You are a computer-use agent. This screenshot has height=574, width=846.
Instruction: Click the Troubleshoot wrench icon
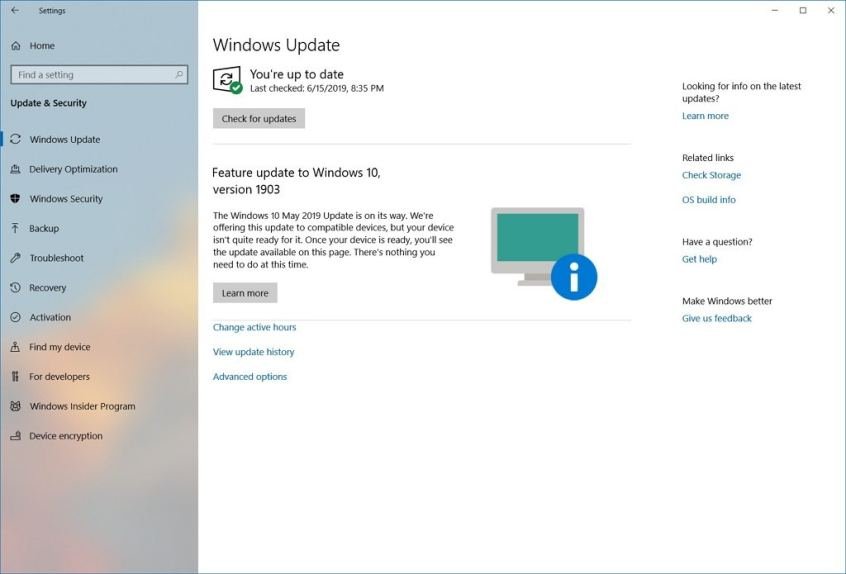(x=15, y=258)
